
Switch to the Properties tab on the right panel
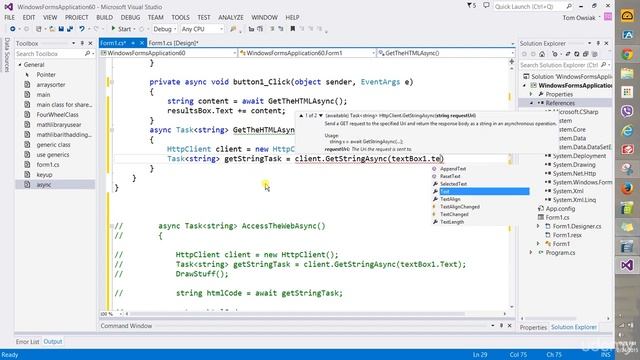(x=533, y=327)
